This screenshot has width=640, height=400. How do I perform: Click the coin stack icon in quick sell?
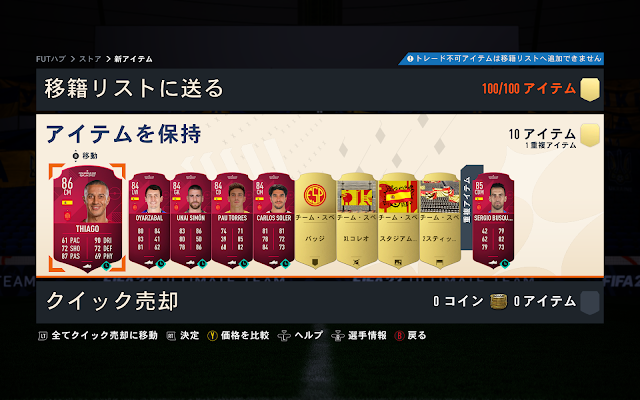[498, 302]
